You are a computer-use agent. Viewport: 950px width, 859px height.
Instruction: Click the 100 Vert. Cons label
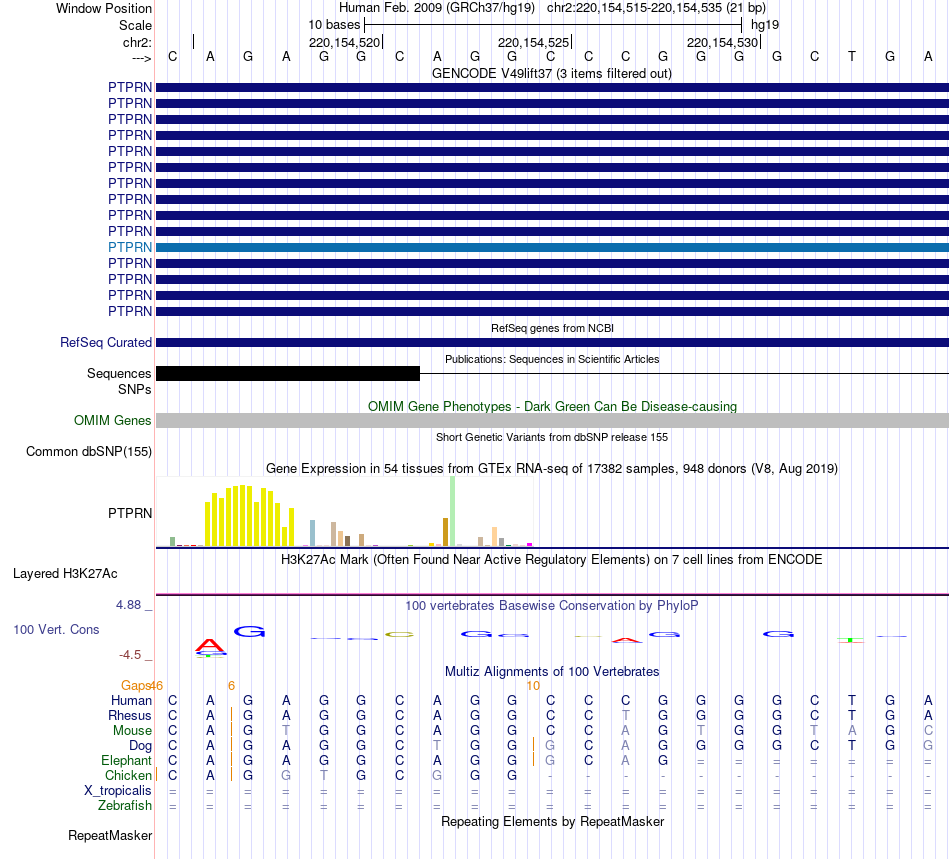click(56, 629)
